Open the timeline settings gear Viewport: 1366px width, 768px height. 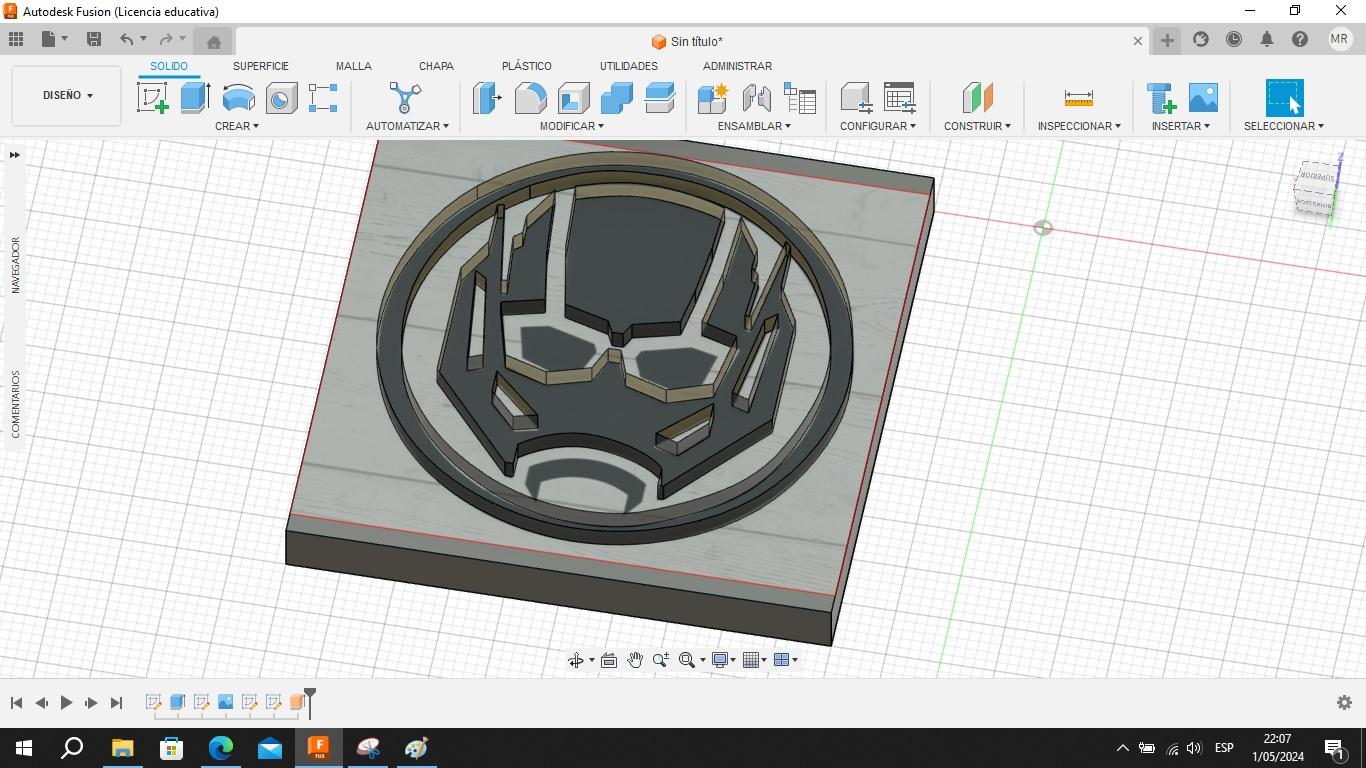[1344, 703]
